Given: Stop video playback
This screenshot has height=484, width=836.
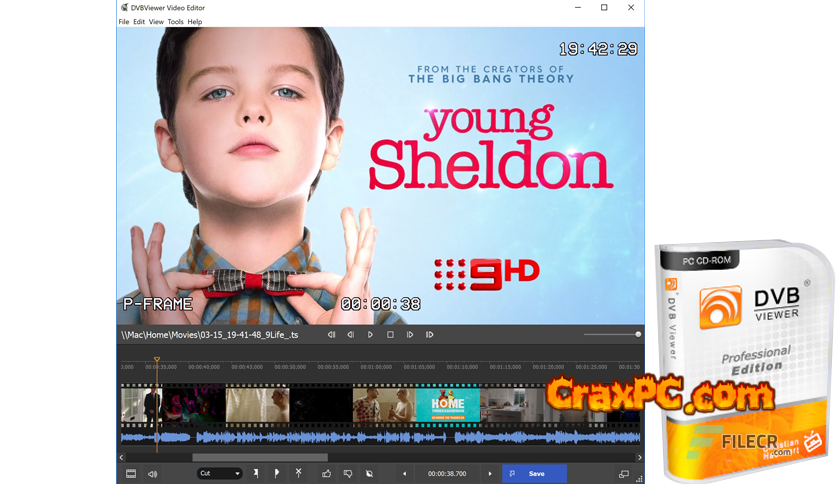Looking at the screenshot, I should click(x=390, y=335).
